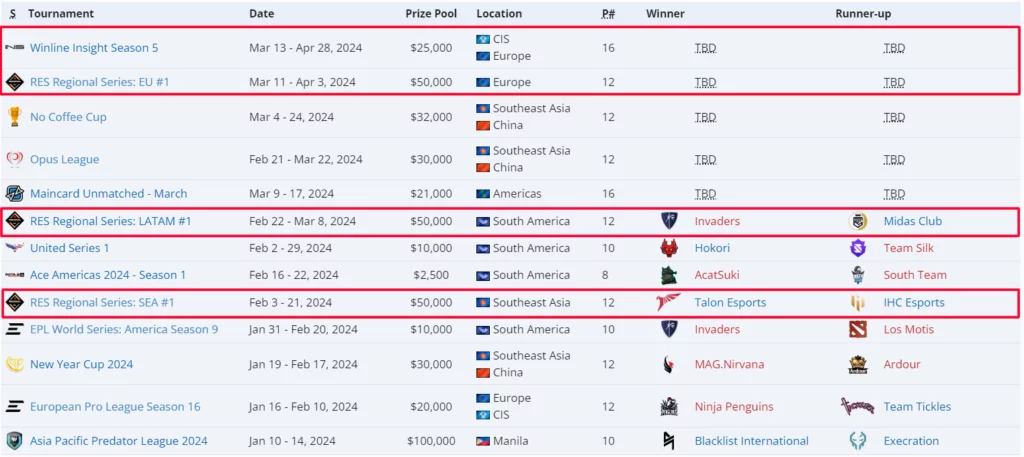1024x457 pixels.
Task: Click the Opus League tournament icon
Action: 14,159
